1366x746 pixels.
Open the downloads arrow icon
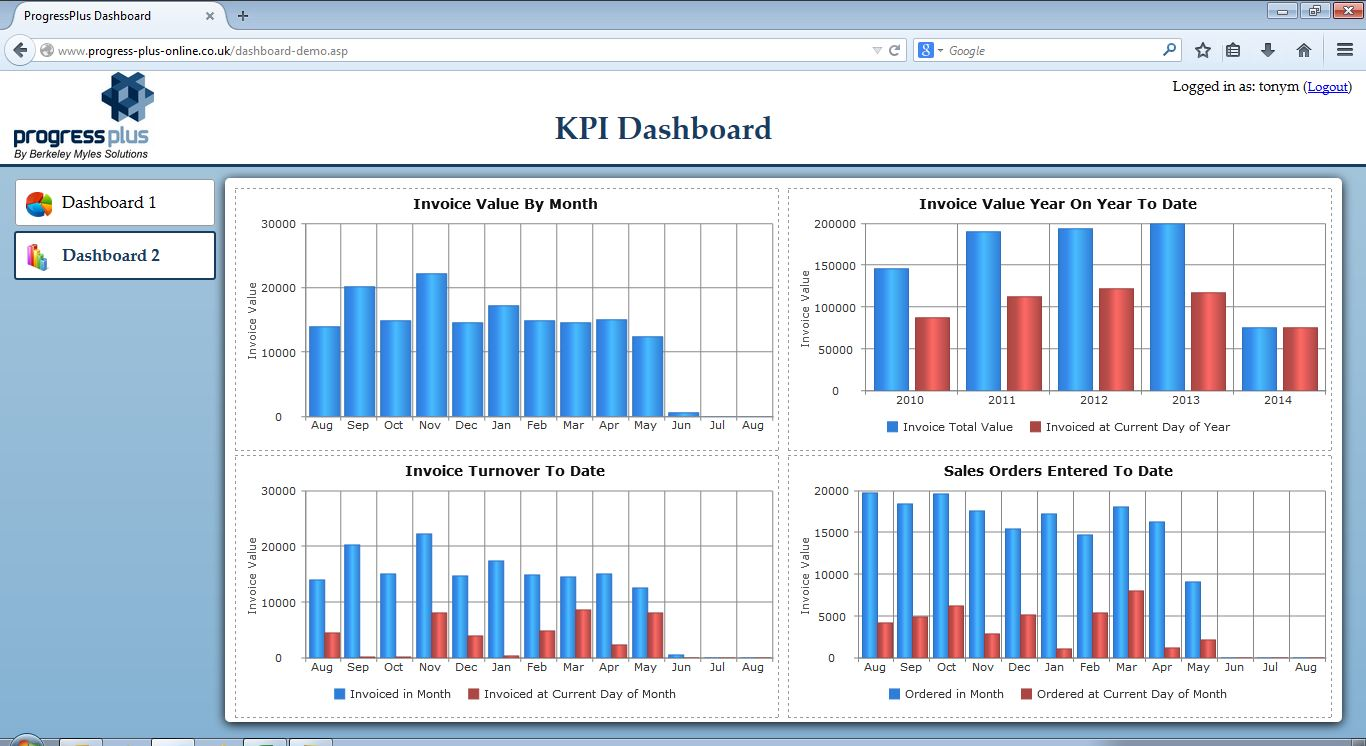[x=1268, y=50]
